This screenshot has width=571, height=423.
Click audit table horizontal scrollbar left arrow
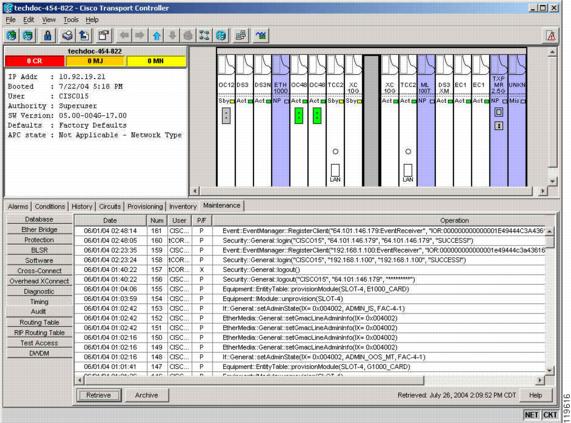point(80,380)
